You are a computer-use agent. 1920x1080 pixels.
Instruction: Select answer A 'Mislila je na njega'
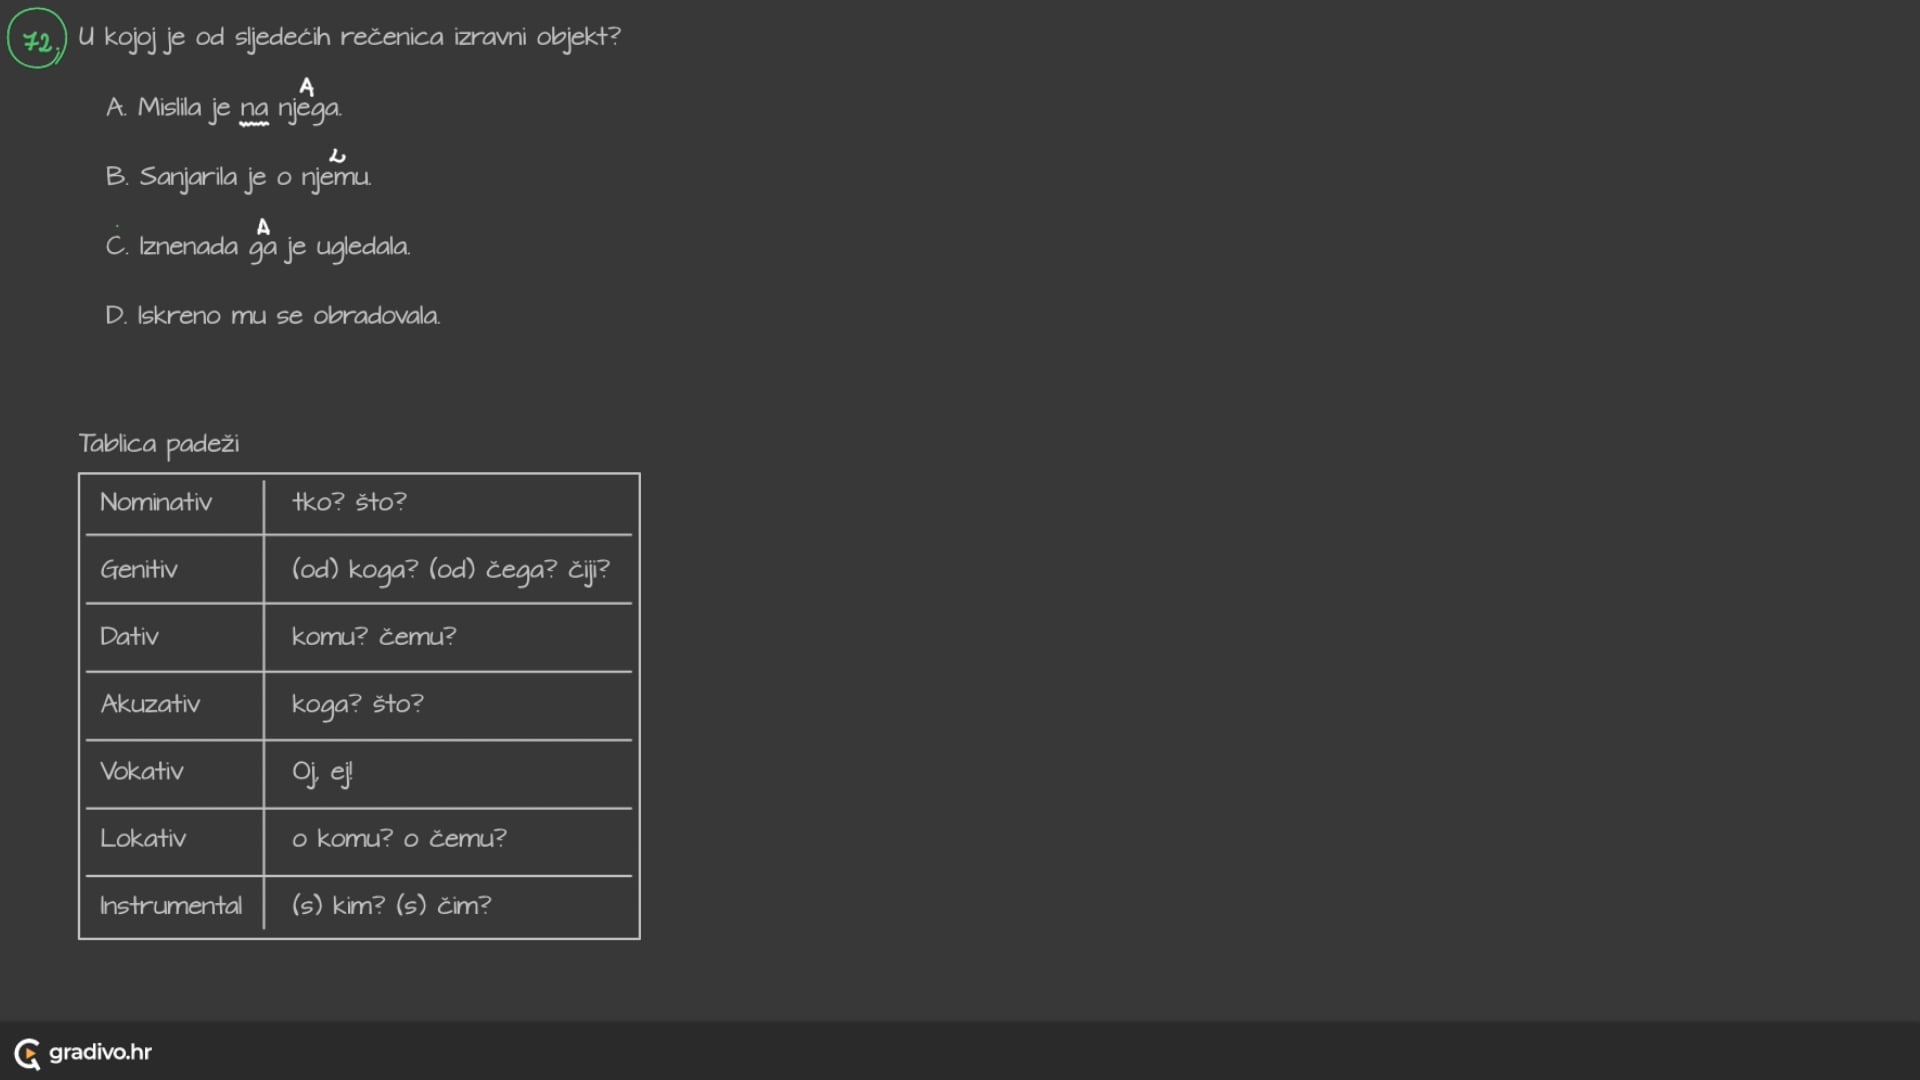coord(224,108)
